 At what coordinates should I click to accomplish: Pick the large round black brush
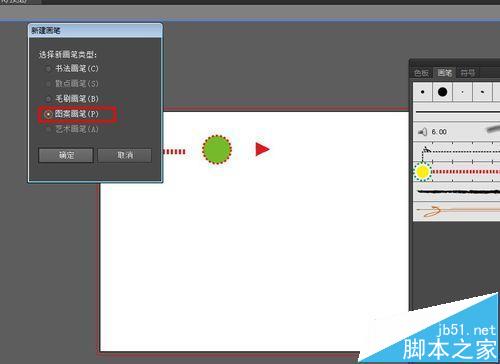pos(442,92)
